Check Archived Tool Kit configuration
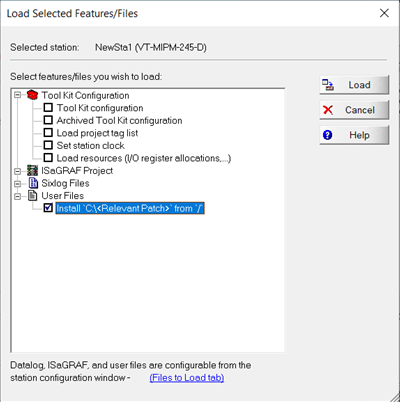This screenshot has height=402, width=400. (x=48, y=120)
